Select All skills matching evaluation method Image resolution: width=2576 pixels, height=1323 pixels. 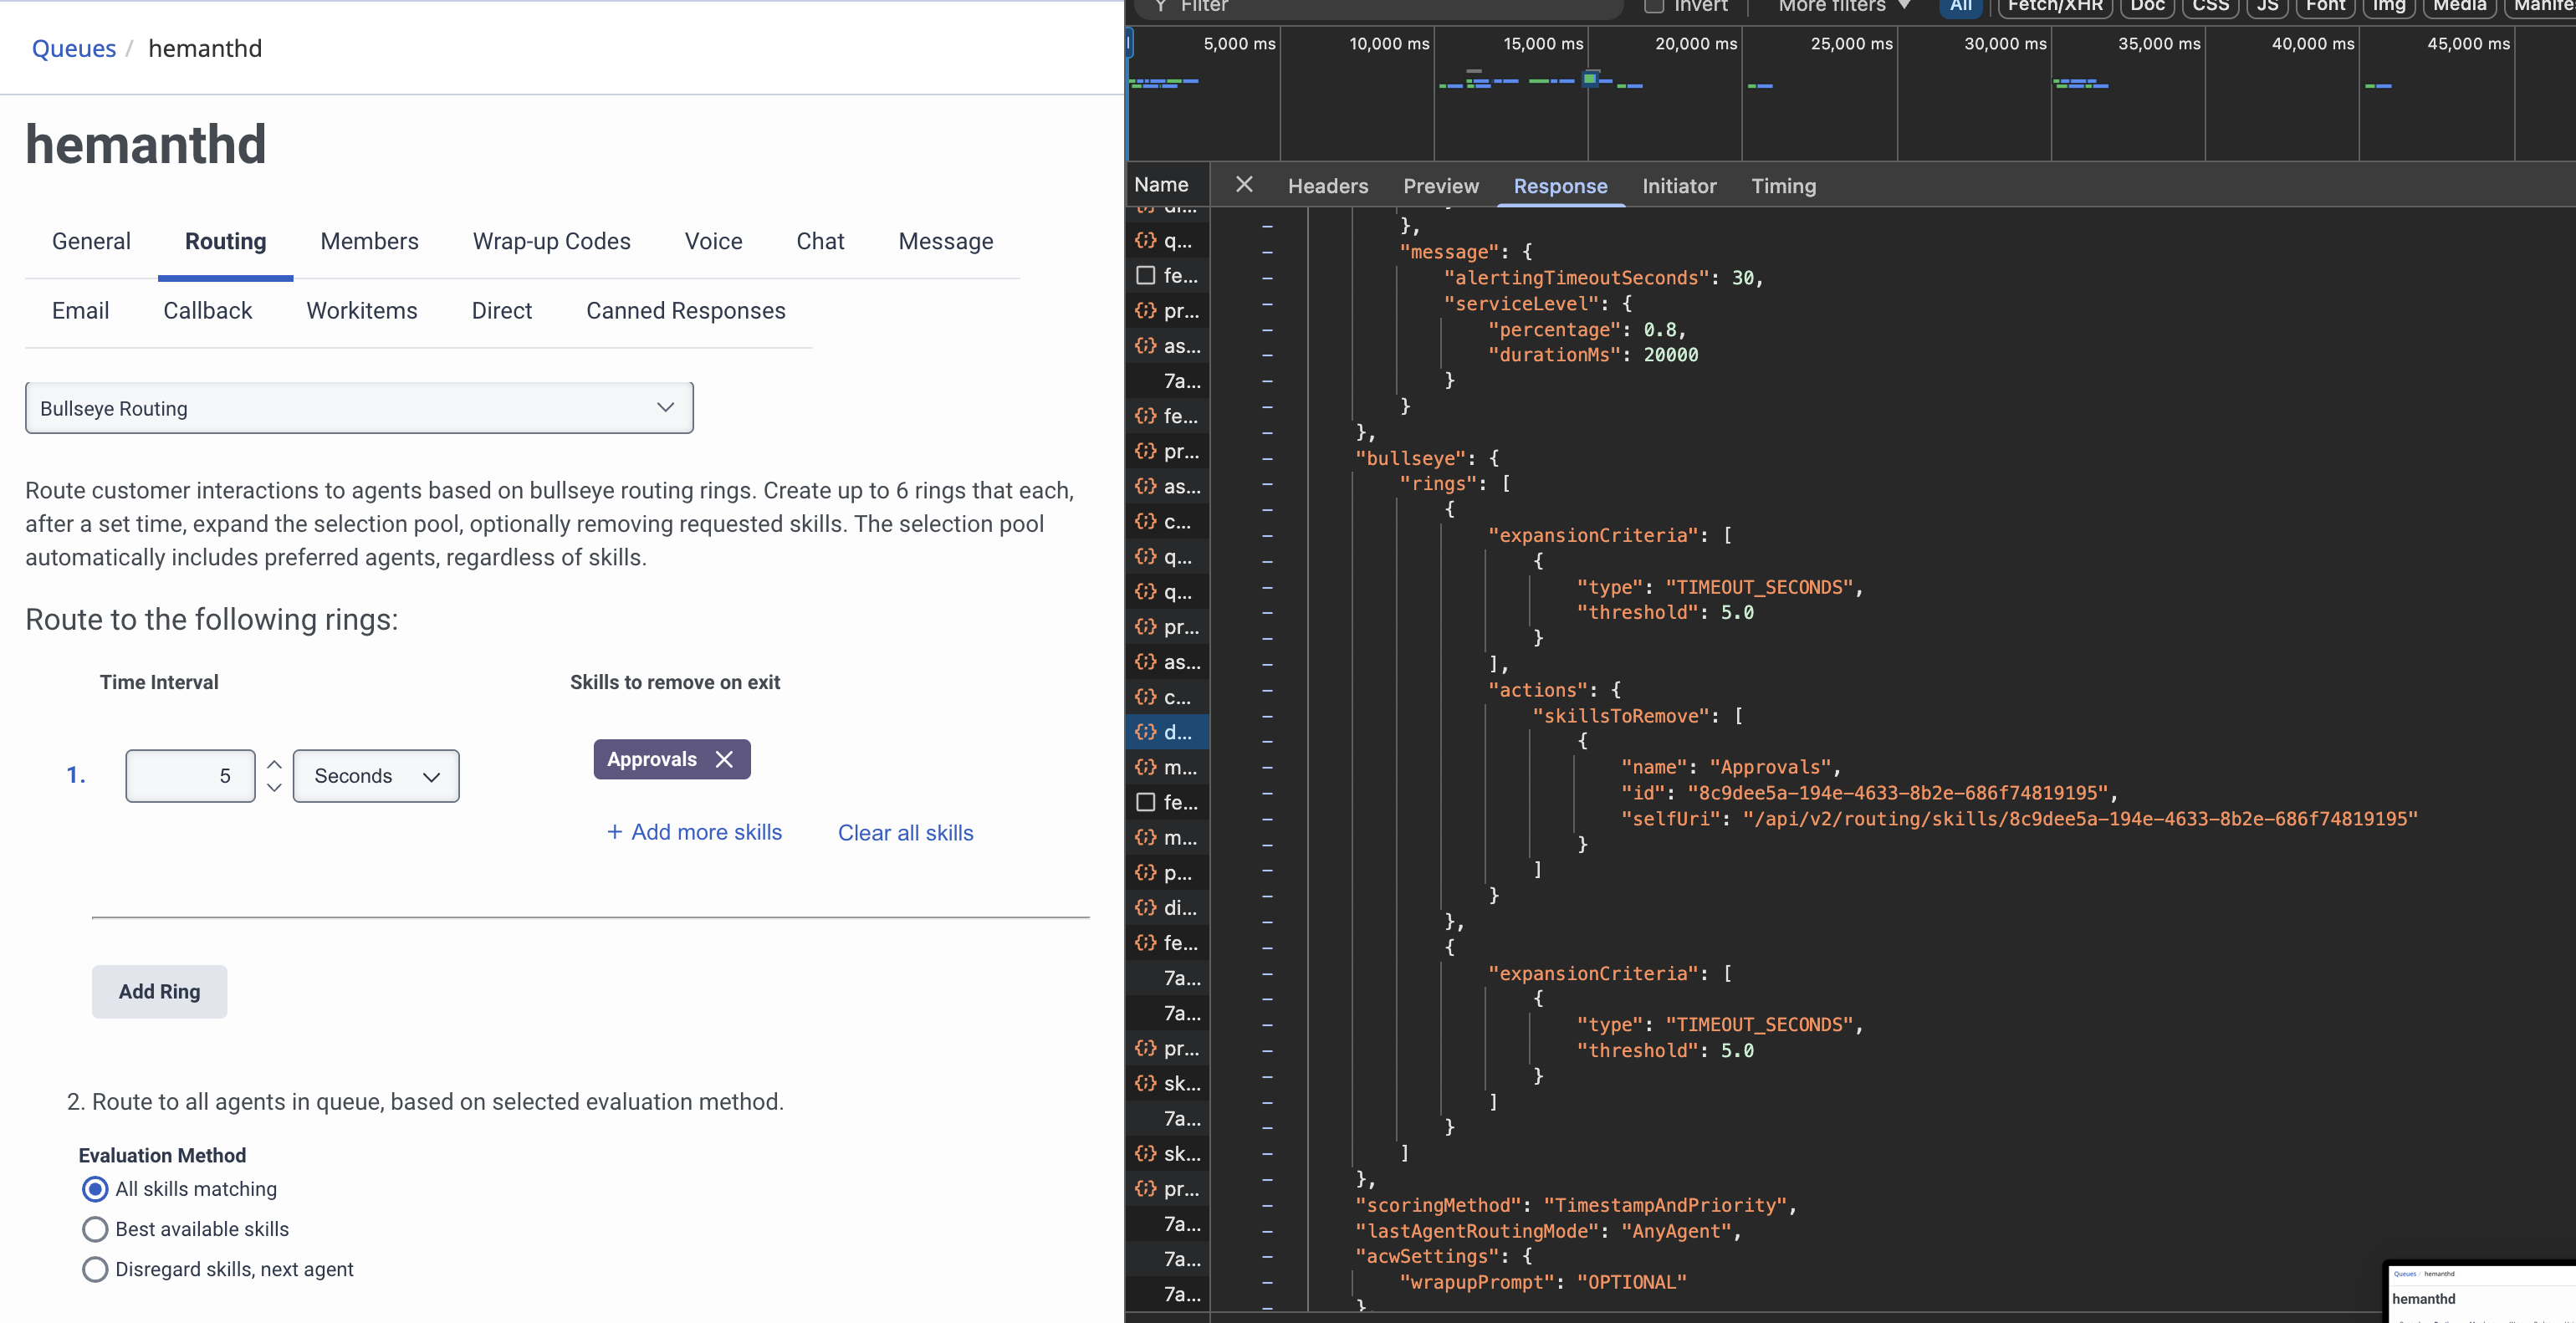[x=95, y=1189]
